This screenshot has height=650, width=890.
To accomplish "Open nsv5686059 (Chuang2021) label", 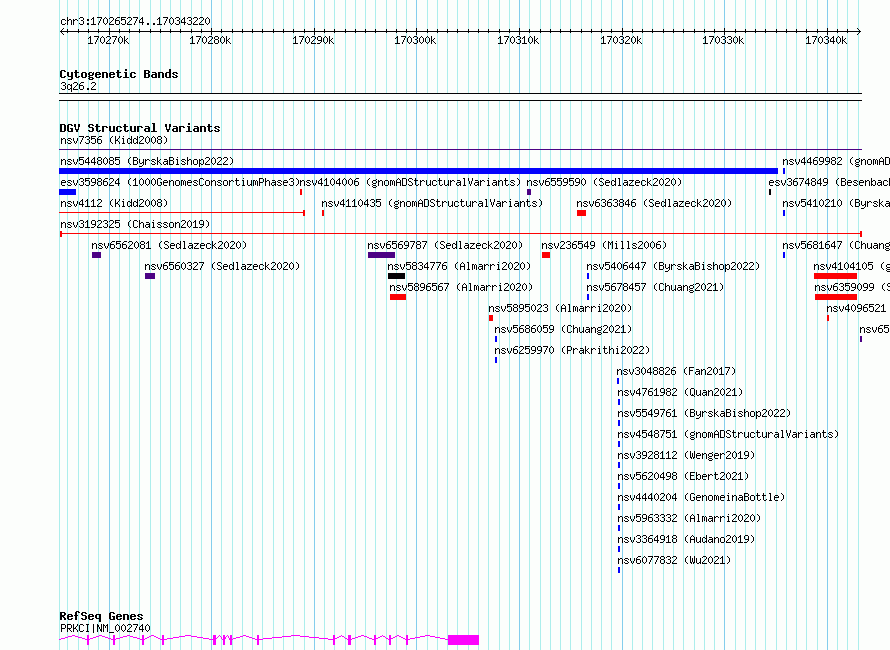I will pyautogui.click(x=563, y=329).
